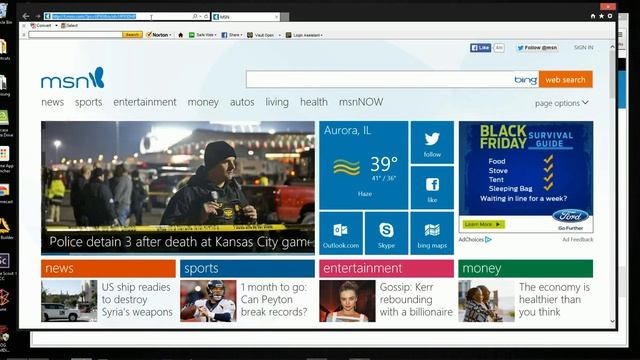Screen dimensions: 640x360
Task: Open the entertainment navigation menu item
Action: pyautogui.click(x=145, y=102)
